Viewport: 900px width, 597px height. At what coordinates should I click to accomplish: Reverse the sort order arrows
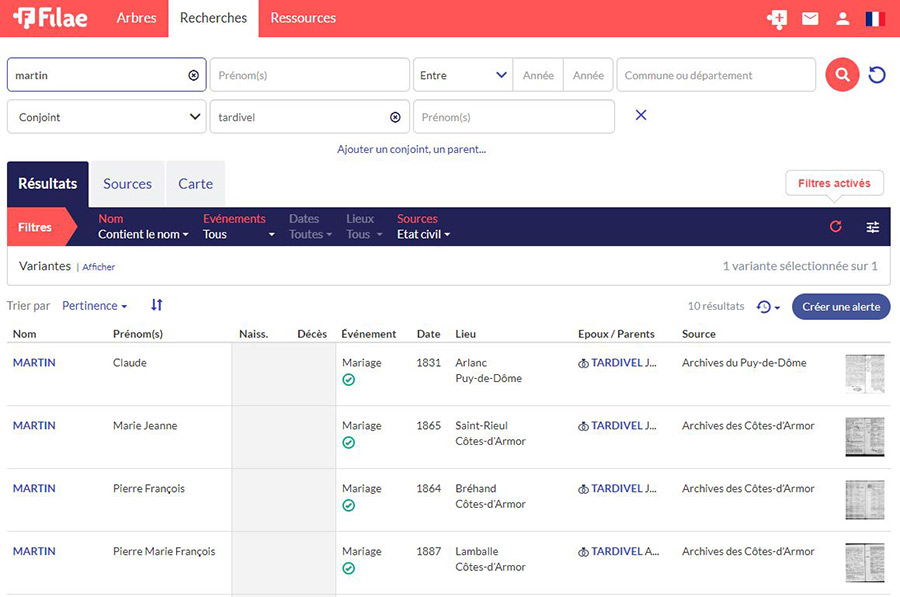point(157,305)
